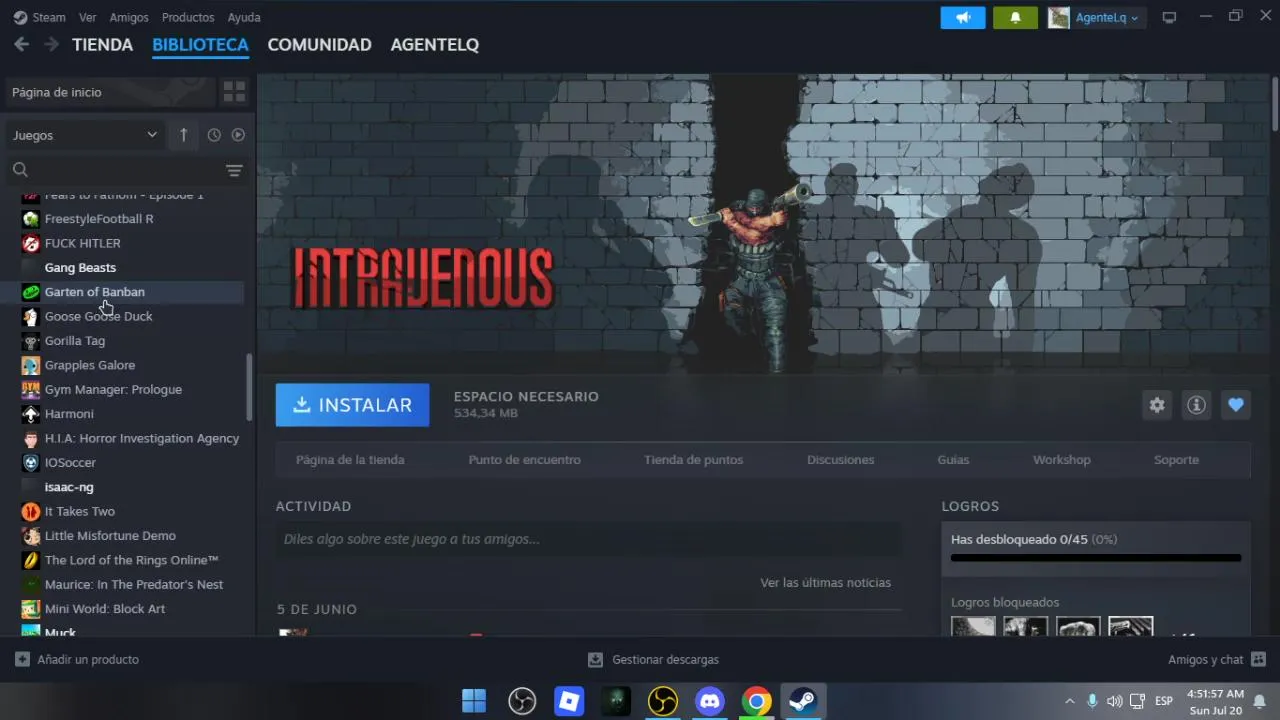The width and height of the screenshot is (1280, 720).
Task: Open Punto de encuentro link
Action: (x=524, y=460)
